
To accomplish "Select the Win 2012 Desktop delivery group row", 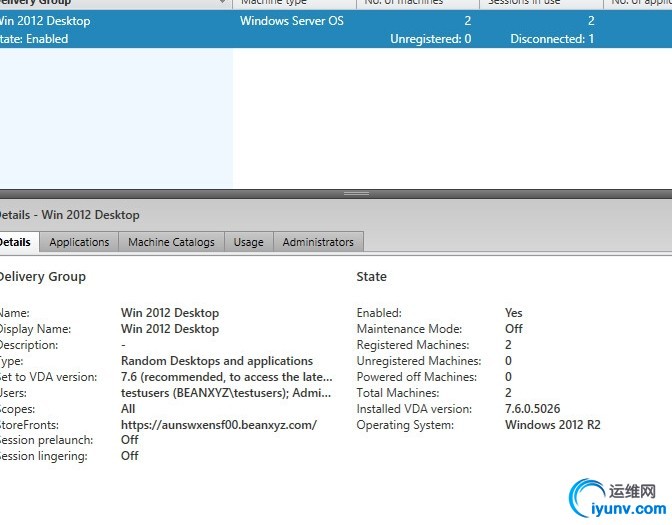I will tap(336, 29).
